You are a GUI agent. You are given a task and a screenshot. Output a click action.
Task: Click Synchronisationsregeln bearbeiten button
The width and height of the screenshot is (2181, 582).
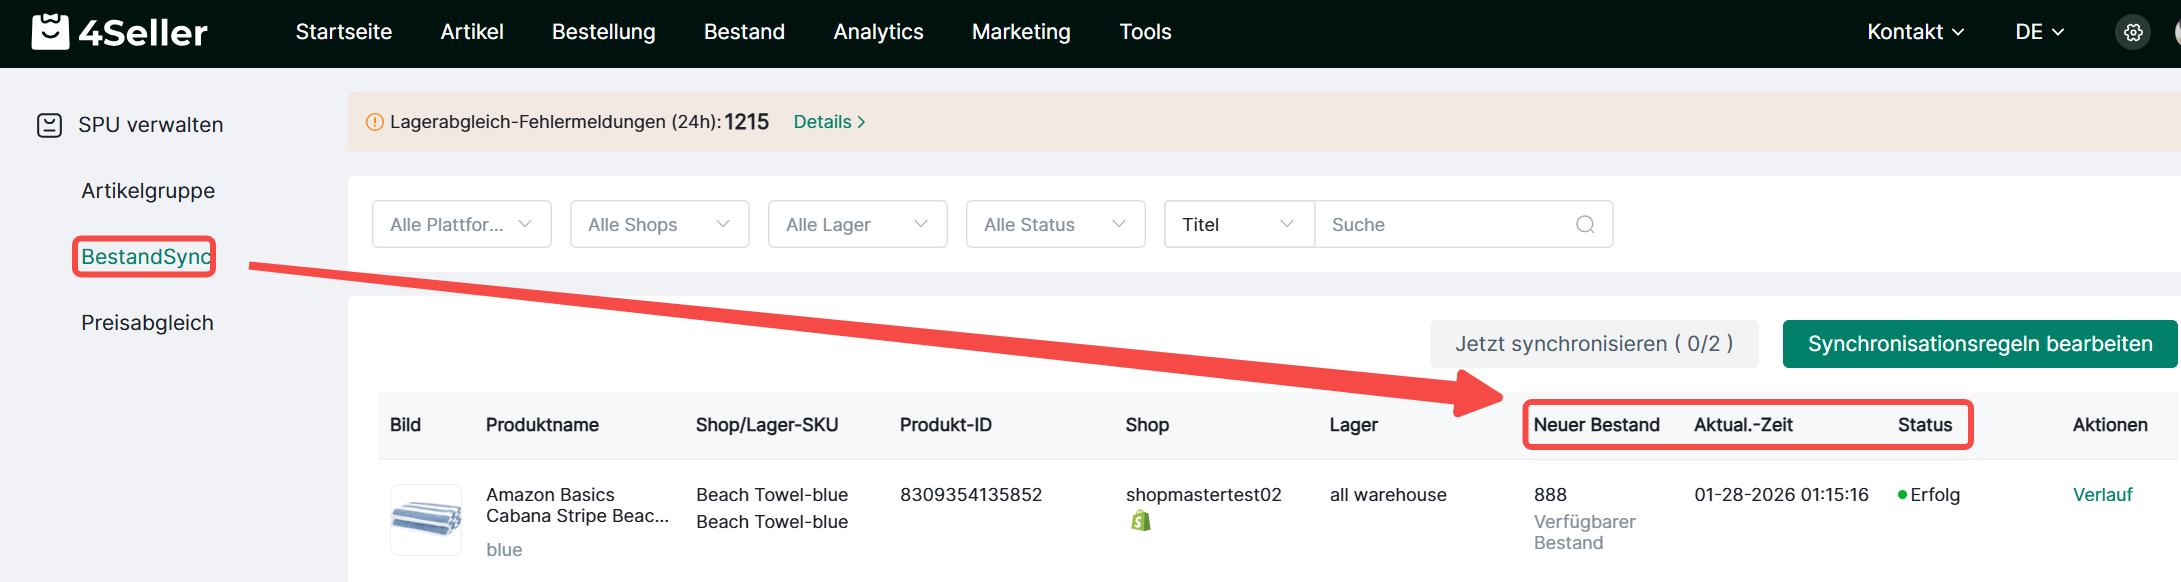click(x=1979, y=344)
